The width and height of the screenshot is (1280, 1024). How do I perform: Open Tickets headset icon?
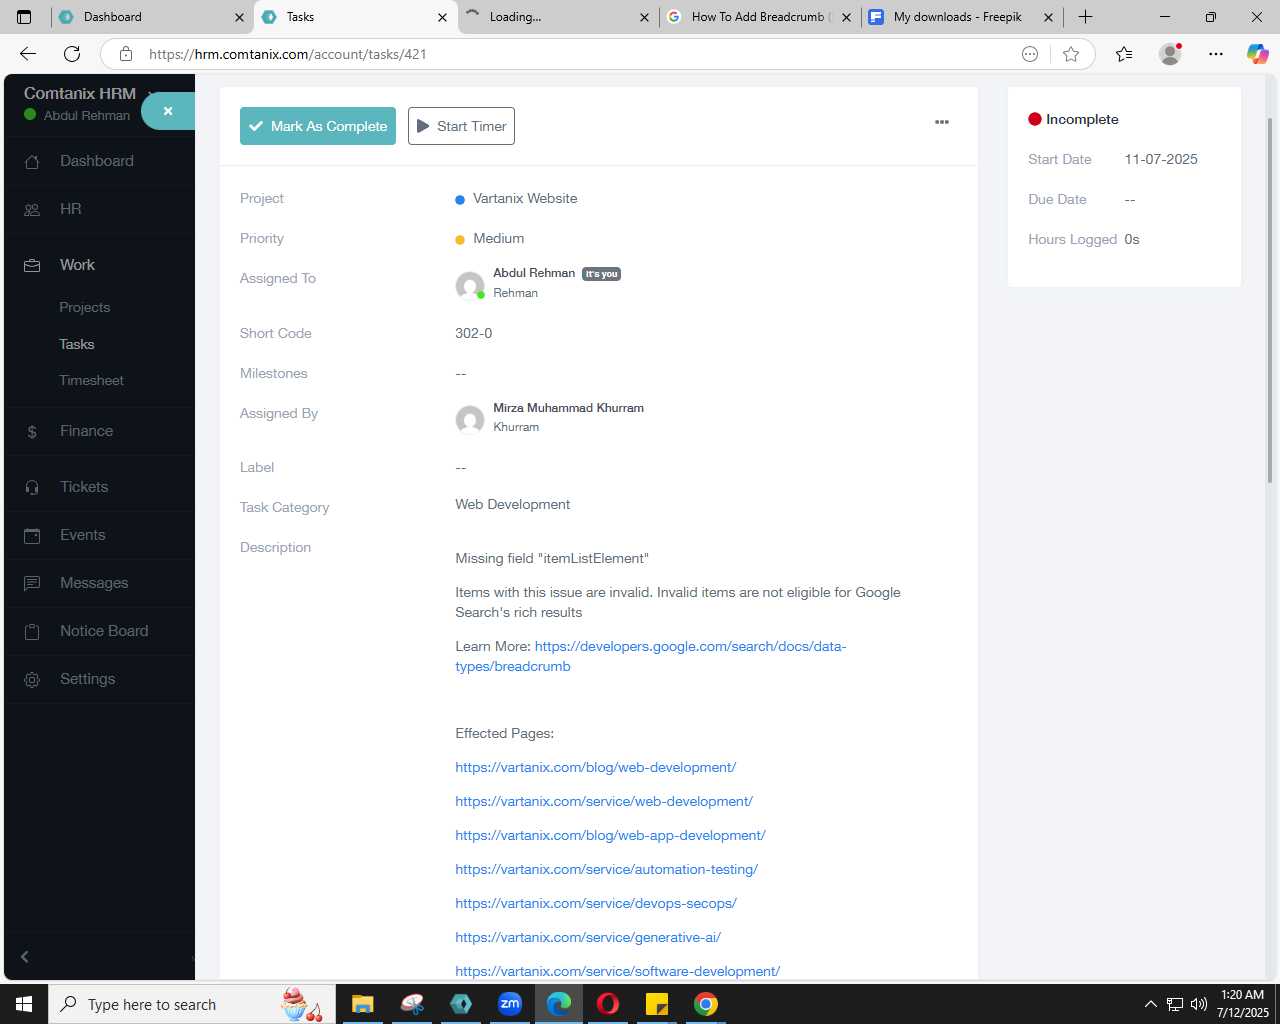[x=32, y=487]
